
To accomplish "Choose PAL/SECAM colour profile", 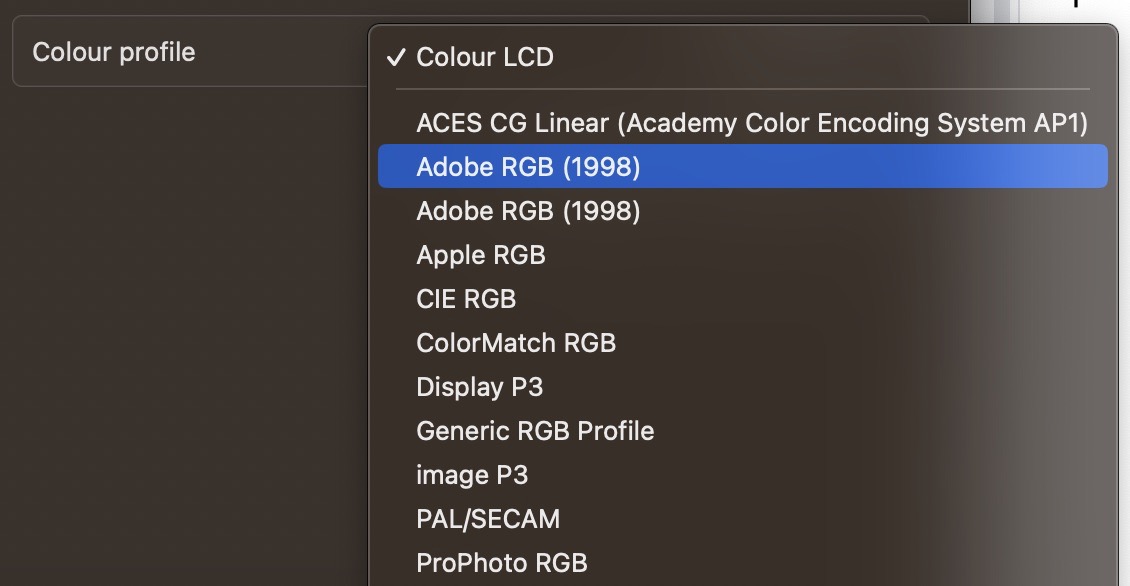I will 743,519.
